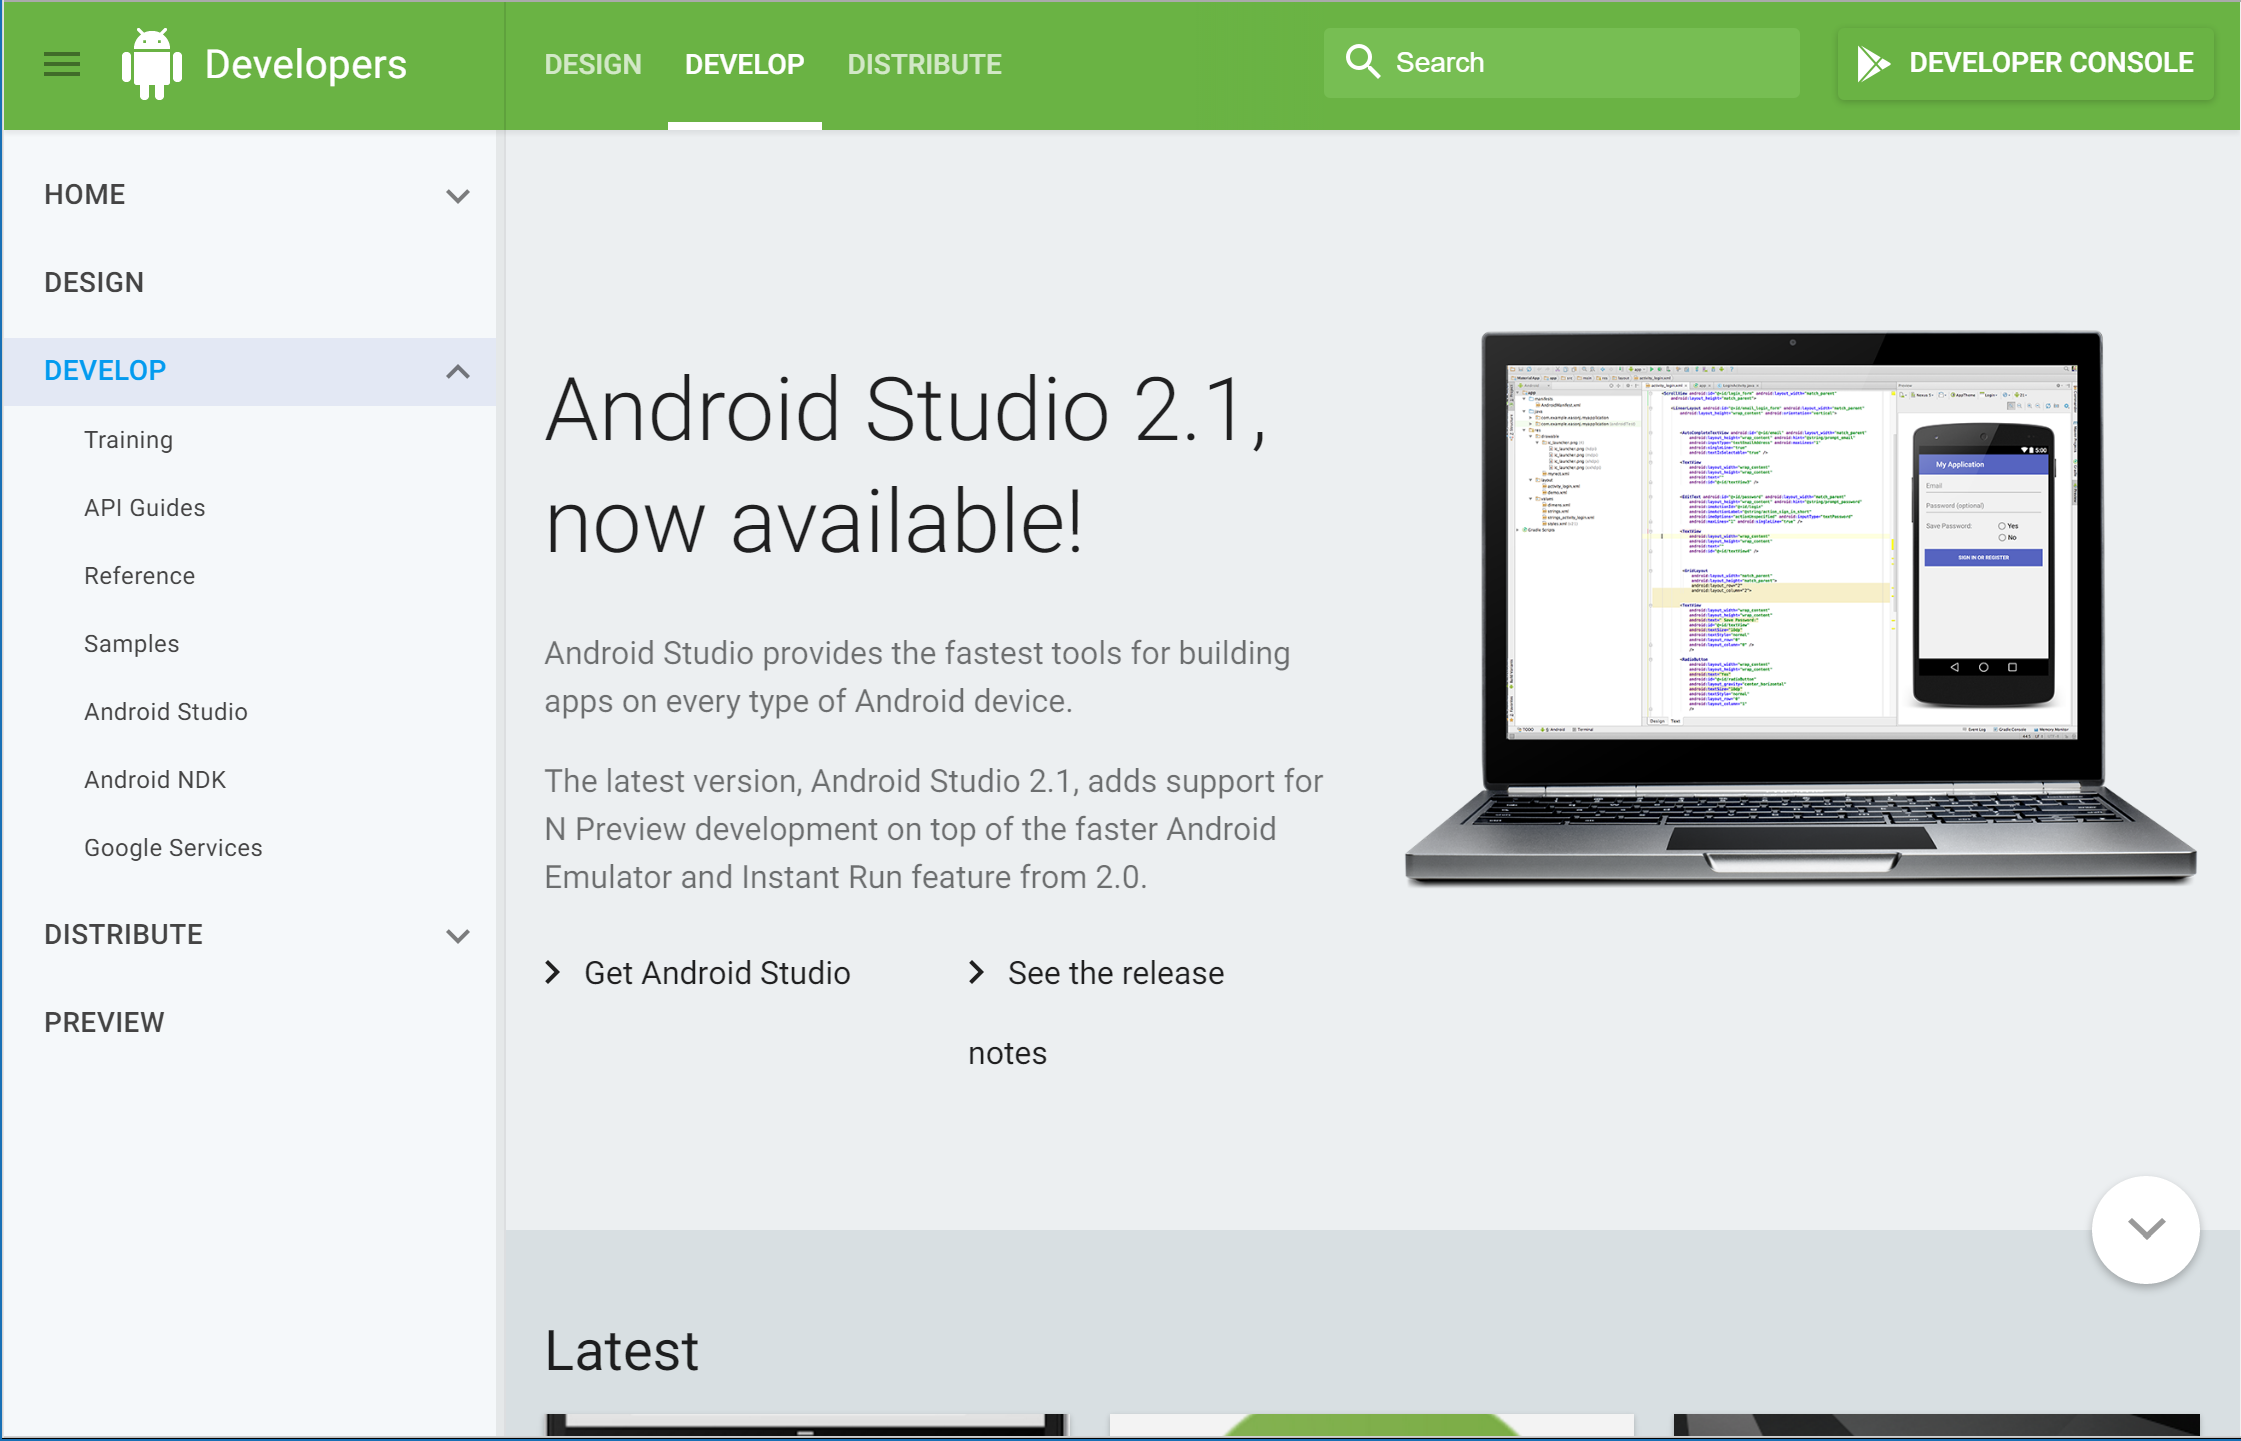
Task: Select Android NDK sidebar item
Action: [x=155, y=780]
